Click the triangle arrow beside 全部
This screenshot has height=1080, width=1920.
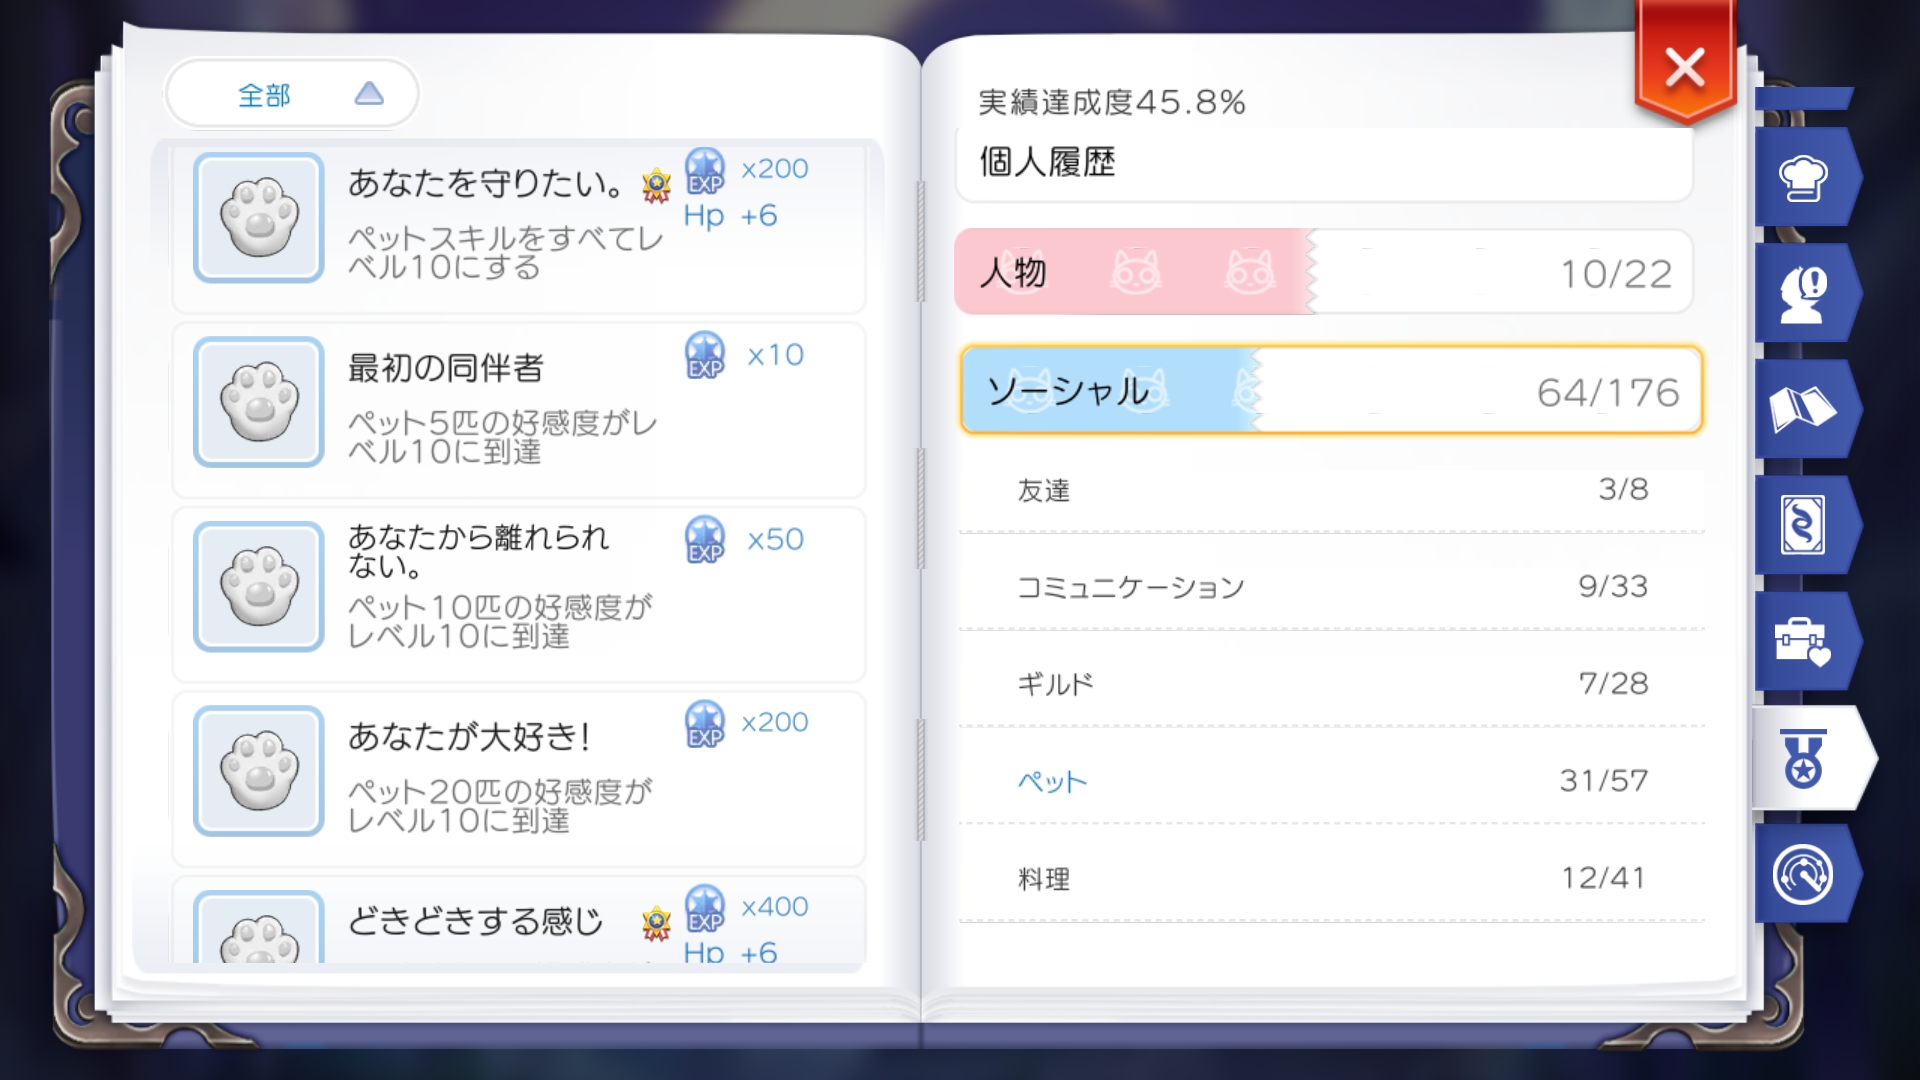369,94
